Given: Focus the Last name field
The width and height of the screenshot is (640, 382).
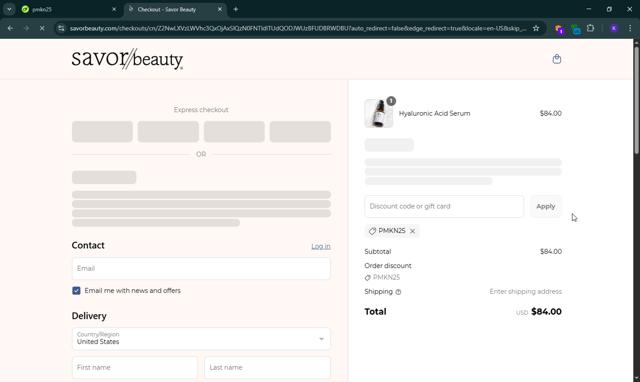Looking at the screenshot, I should (x=267, y=367).
